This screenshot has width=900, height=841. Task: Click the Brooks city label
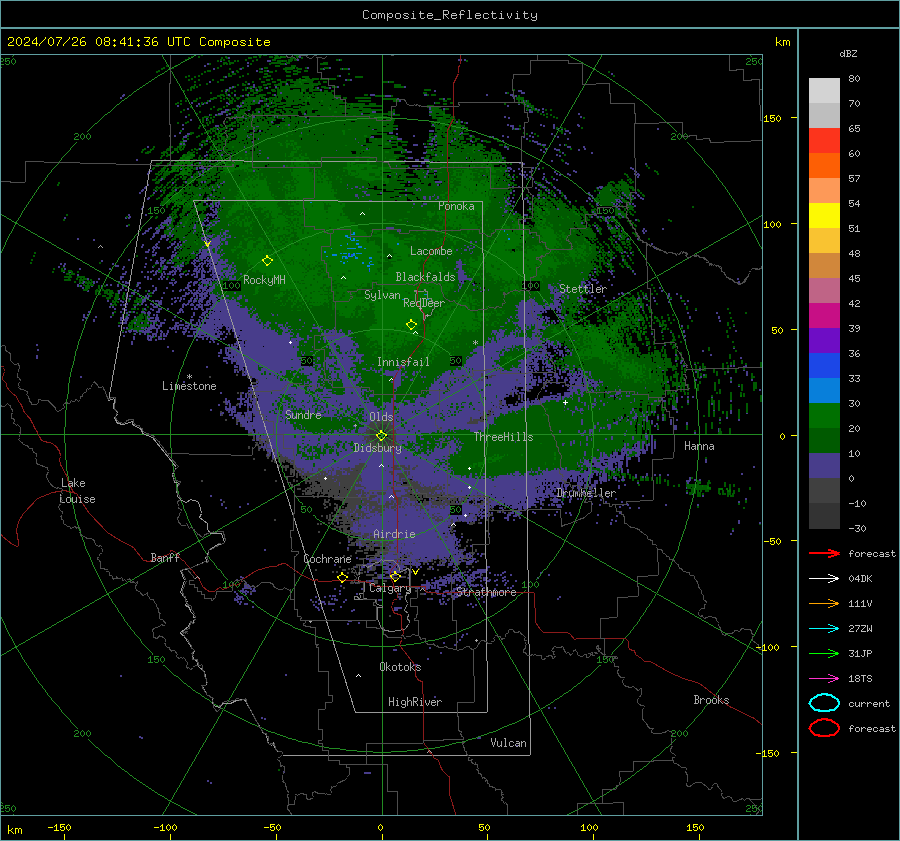(711, 700)
